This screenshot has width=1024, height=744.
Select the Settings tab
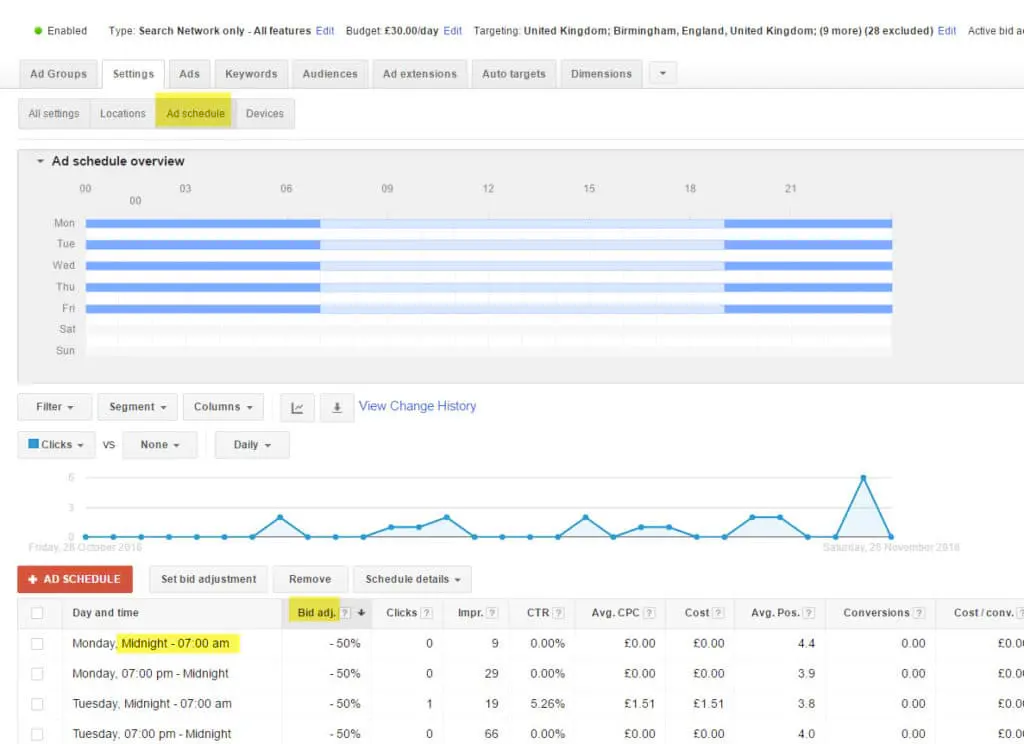point(133,74)
